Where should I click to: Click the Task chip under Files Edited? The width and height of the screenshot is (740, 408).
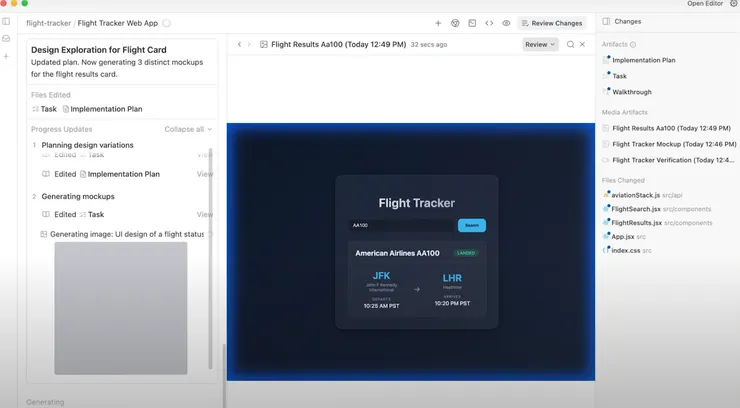[x=44, y=109]
